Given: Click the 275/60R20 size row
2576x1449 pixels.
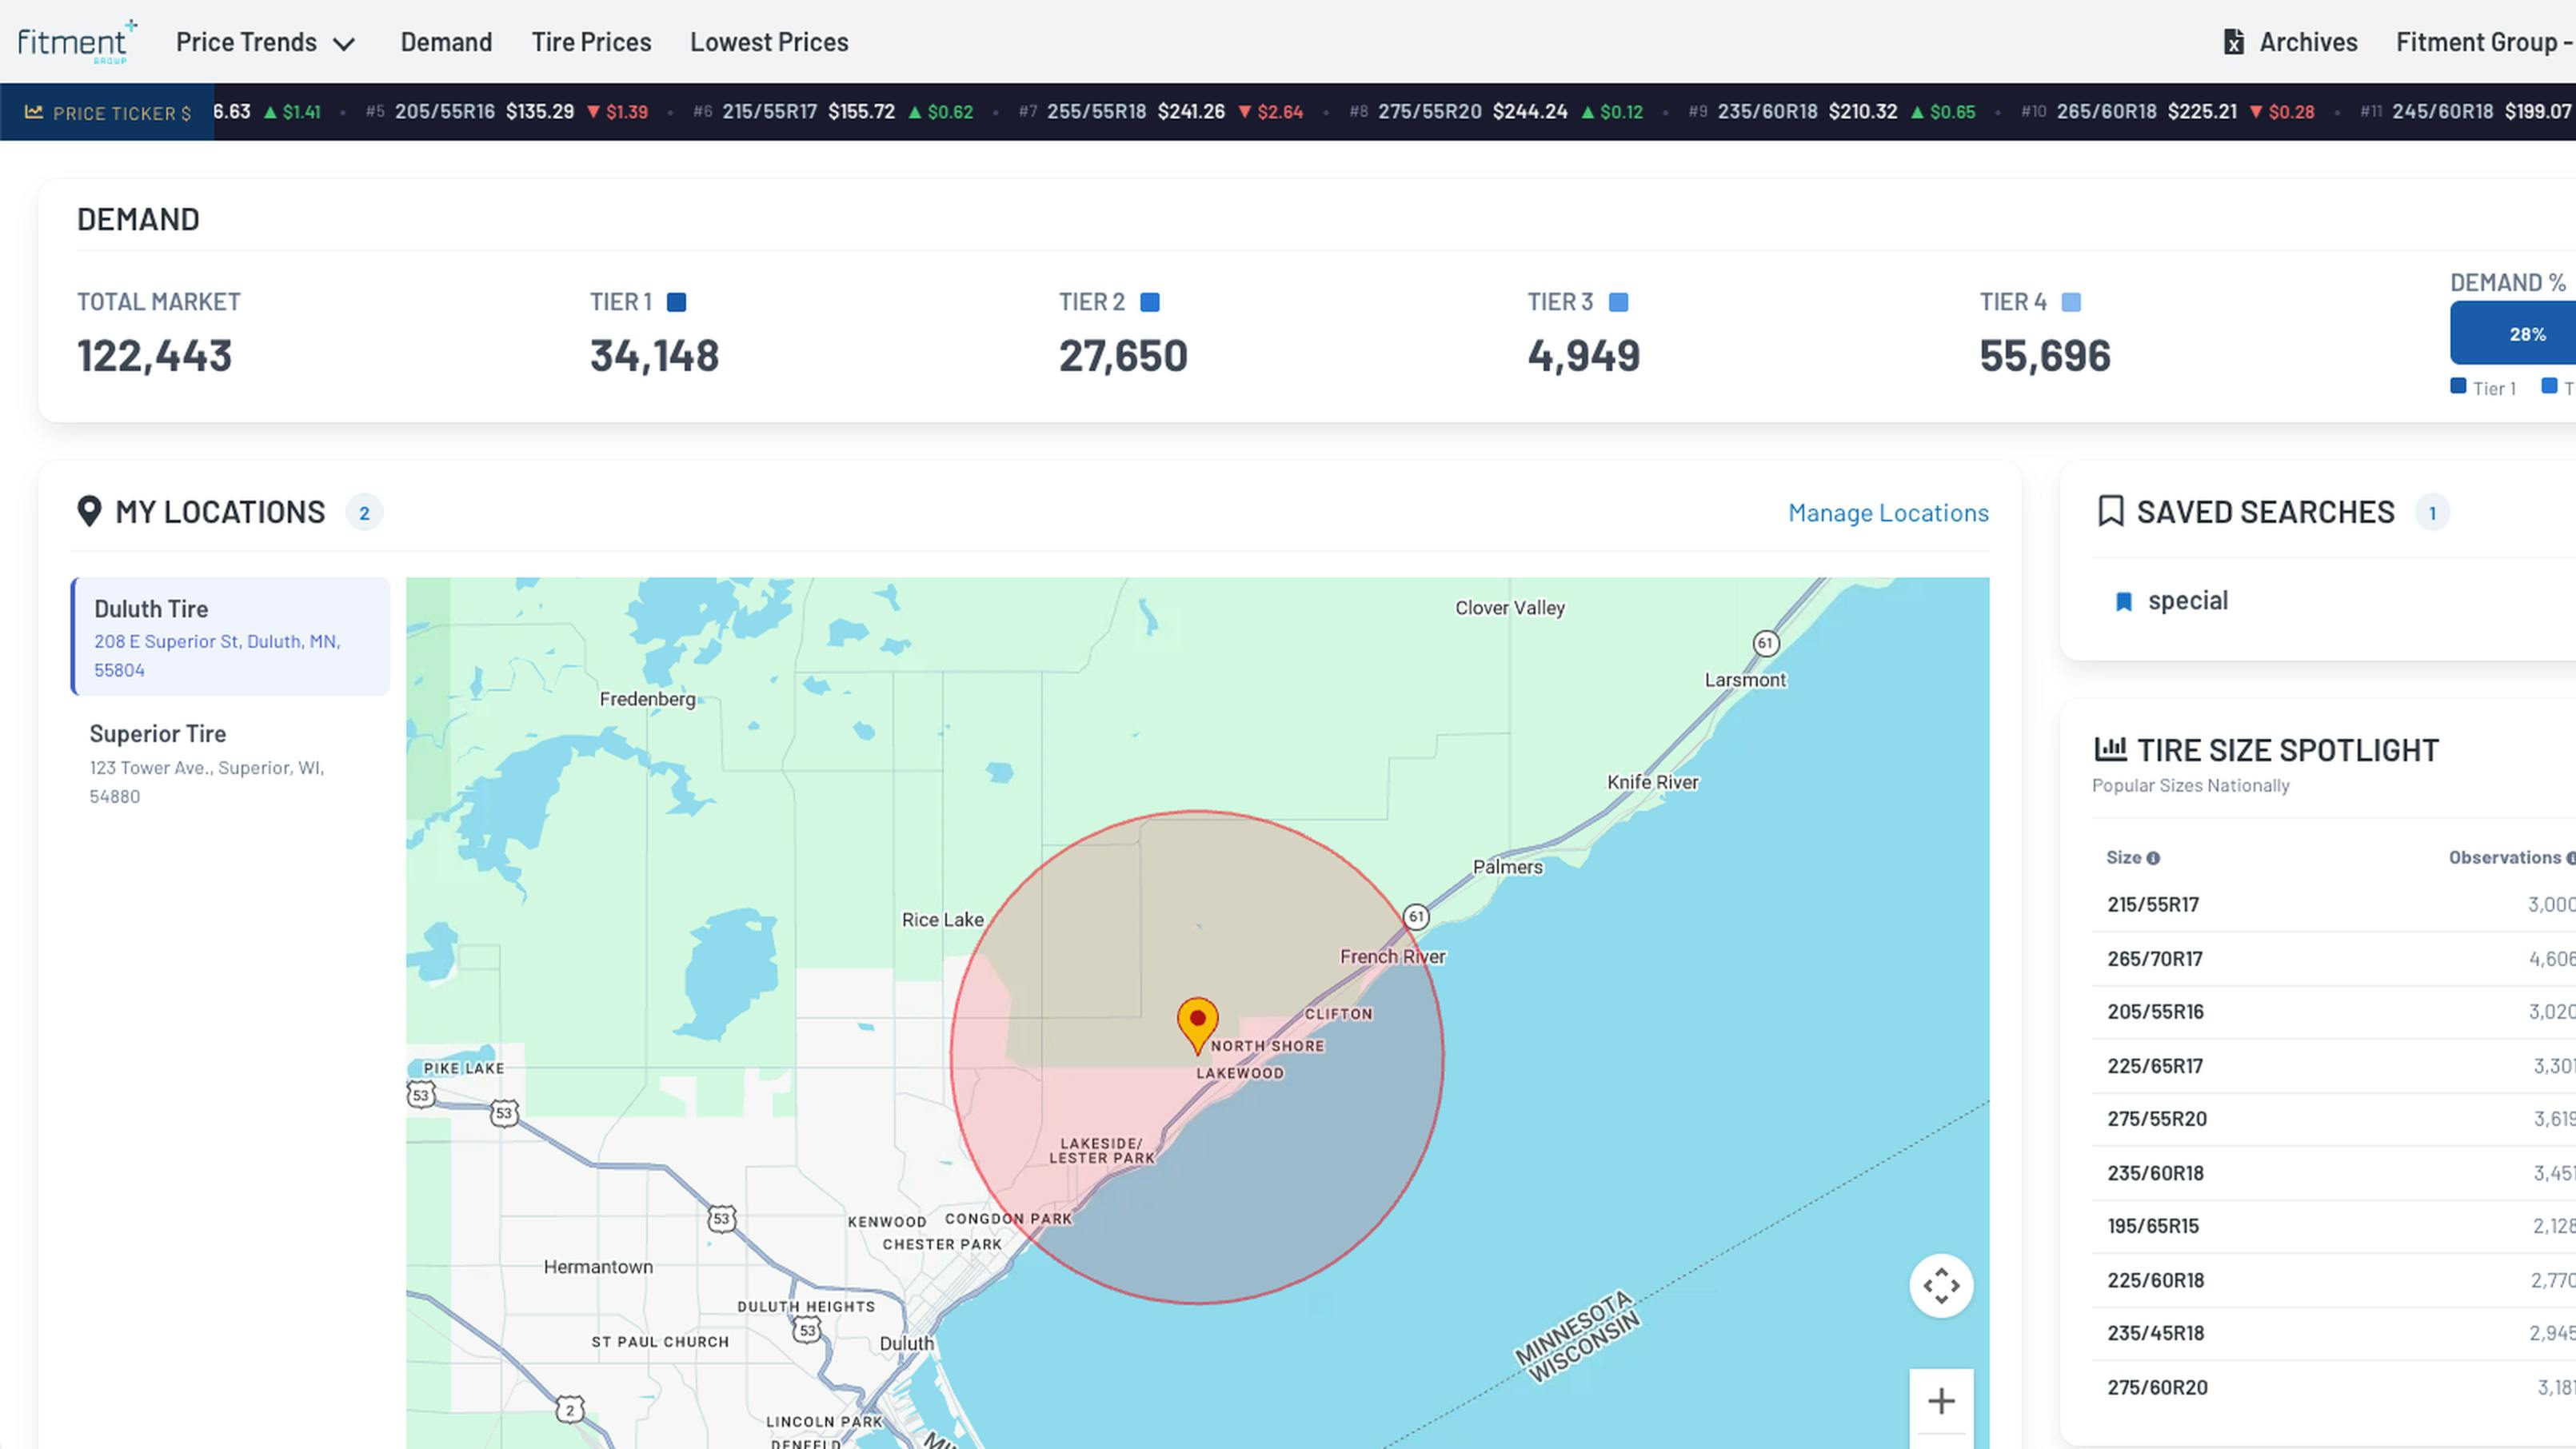Looking at the screenshot, I should point(2334,1386).
